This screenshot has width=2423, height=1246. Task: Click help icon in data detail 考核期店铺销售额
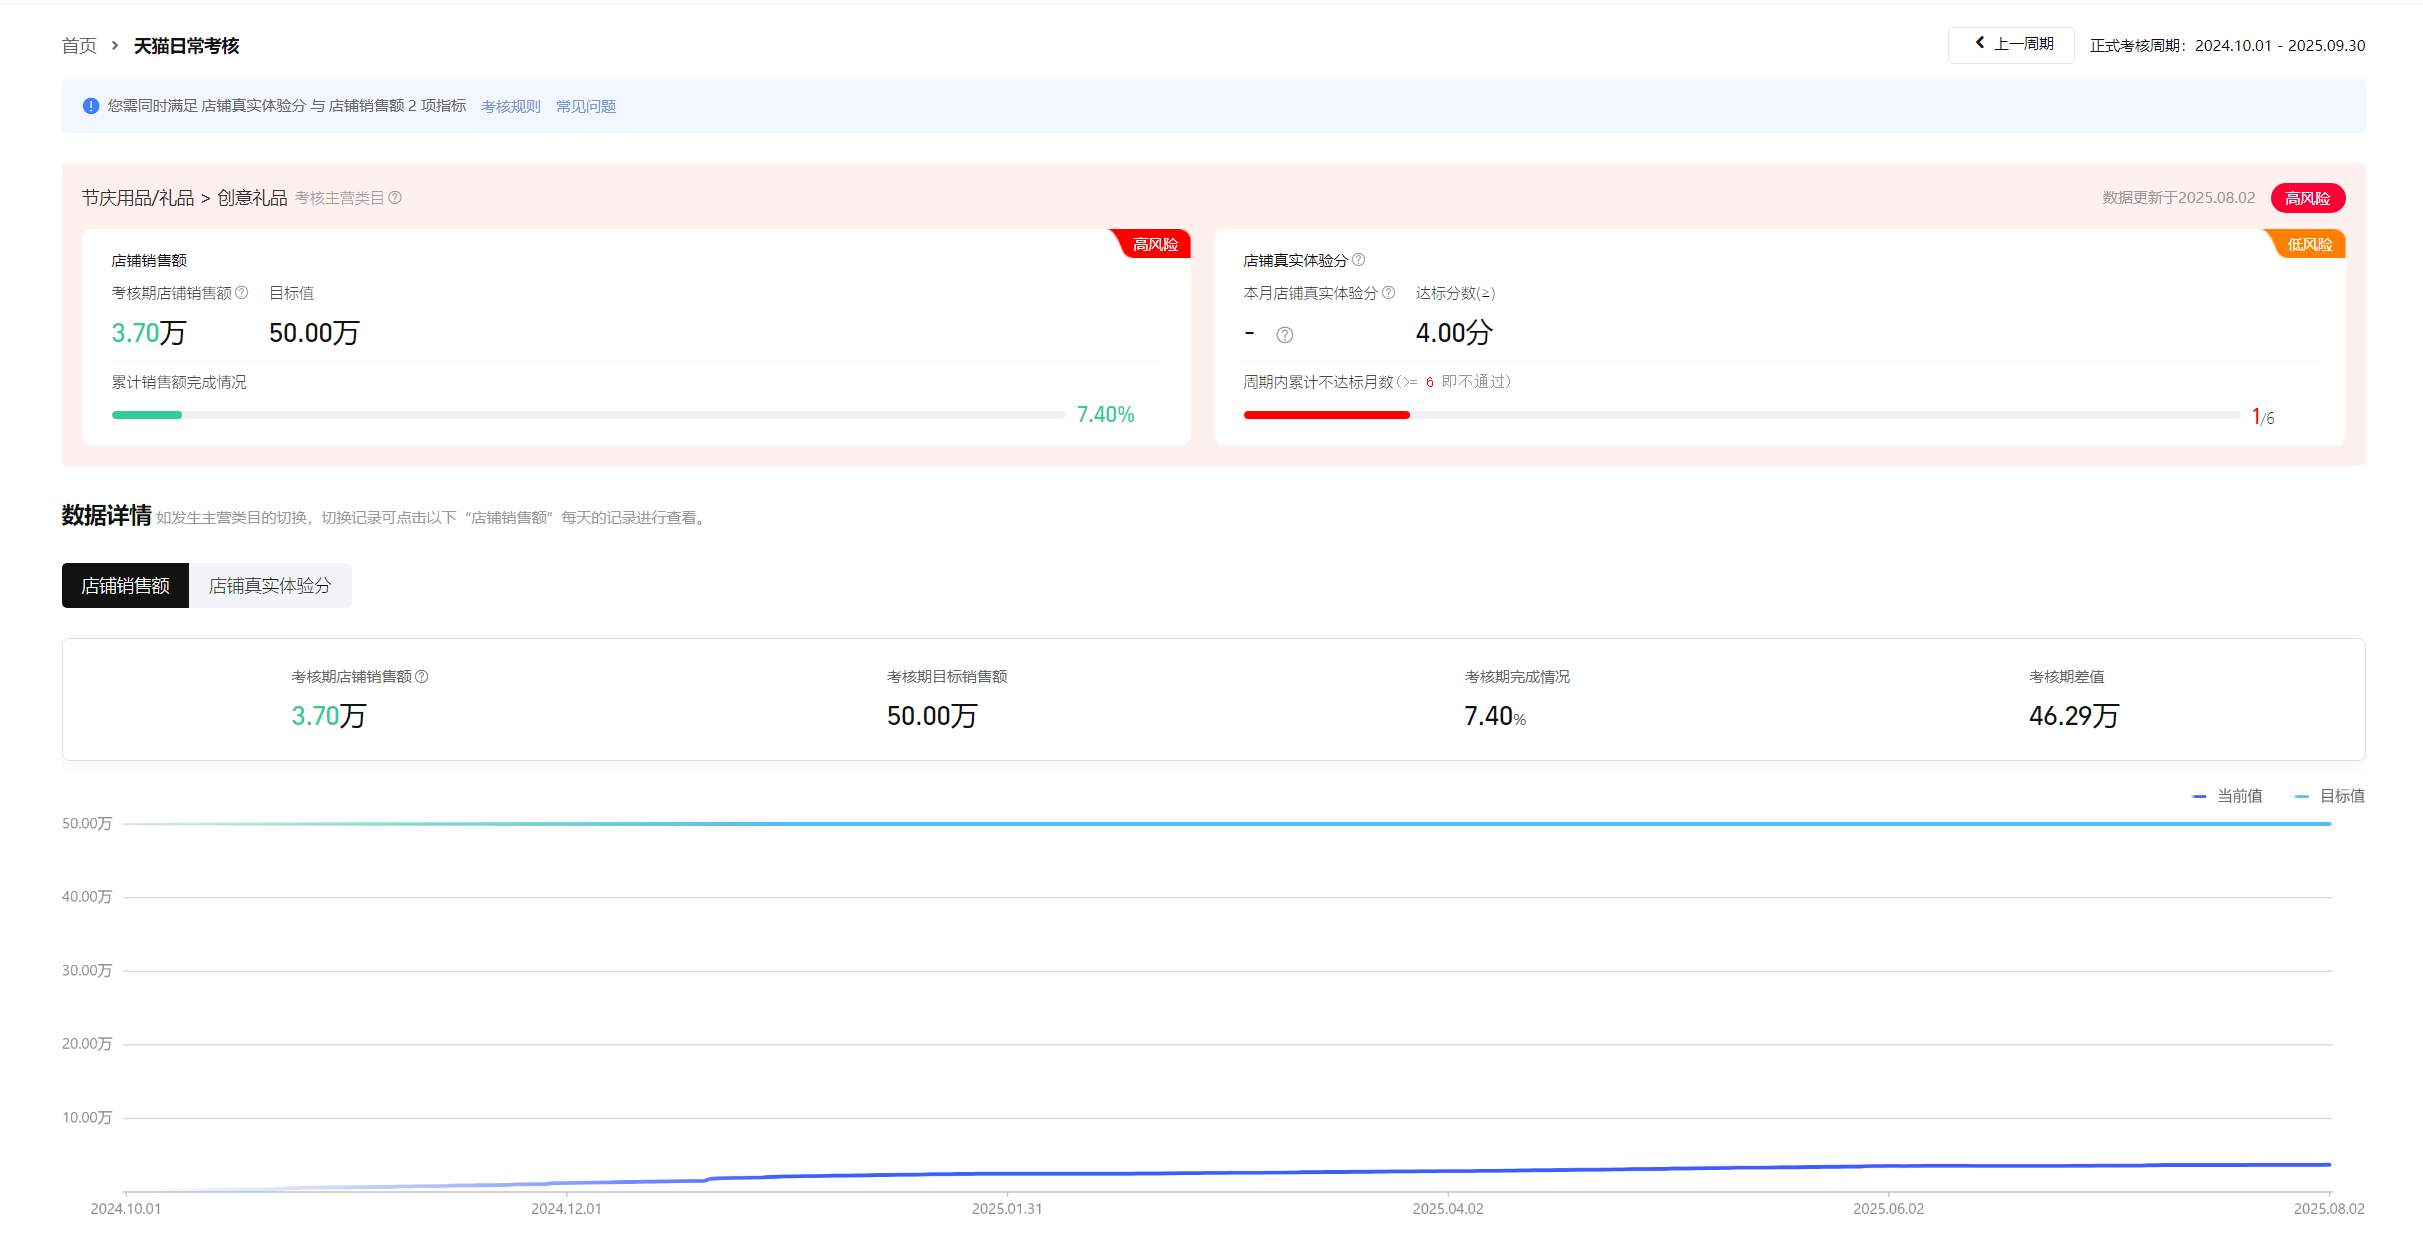[422, 677]
